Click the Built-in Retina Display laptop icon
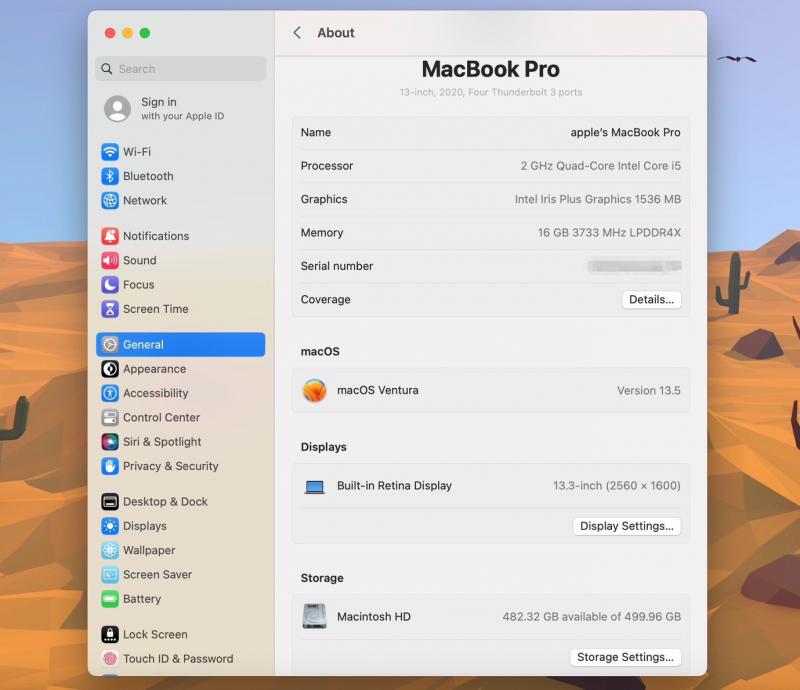The image size is (800, 690). point(314,486)
